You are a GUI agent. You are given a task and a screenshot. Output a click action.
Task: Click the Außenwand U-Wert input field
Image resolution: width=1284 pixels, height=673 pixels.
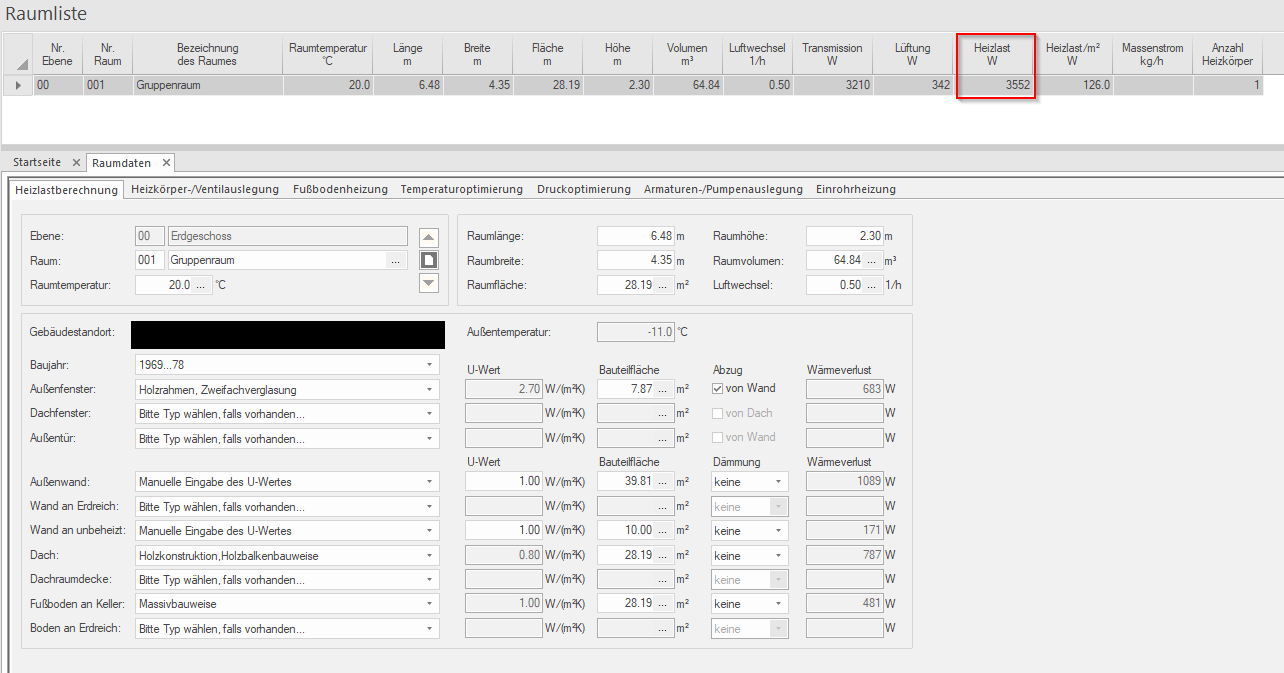pos(503,482)
